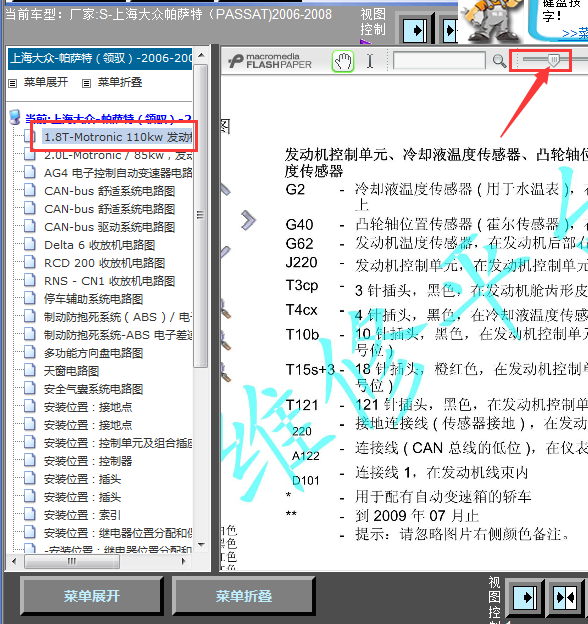Click the T121 entry in document list

click(302, 405)
